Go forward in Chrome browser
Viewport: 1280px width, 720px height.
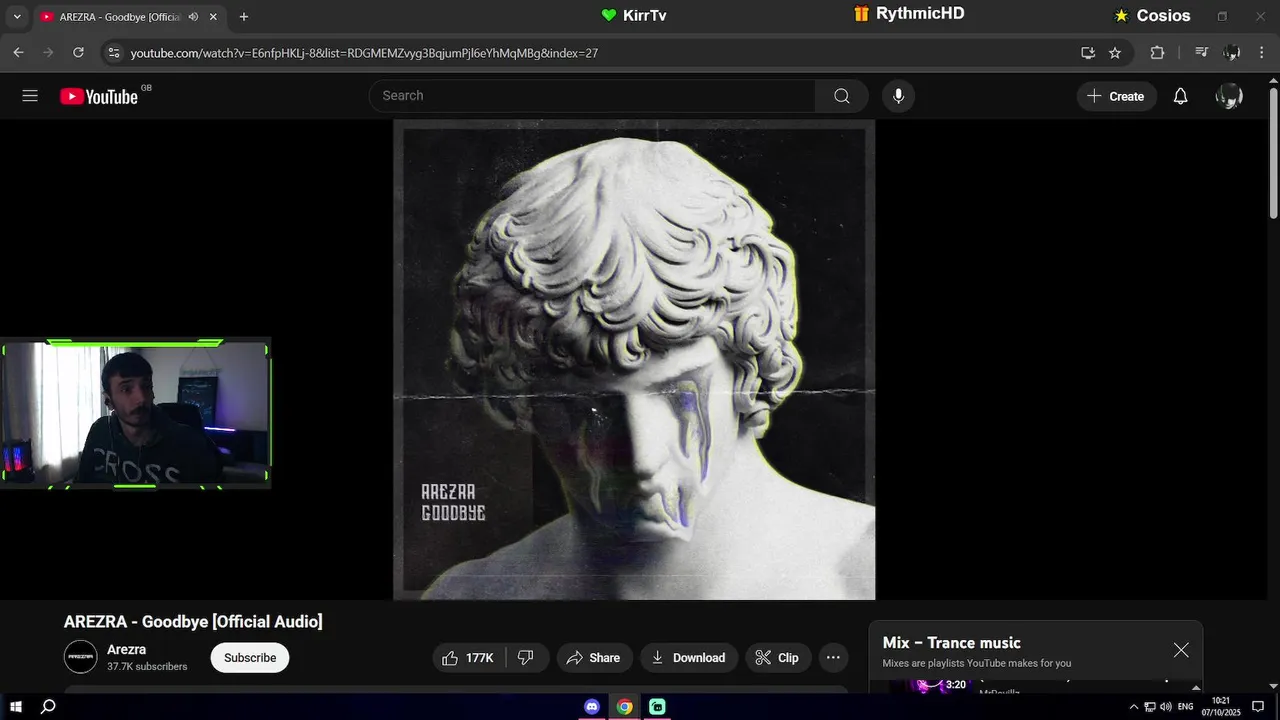pos(48,53)
